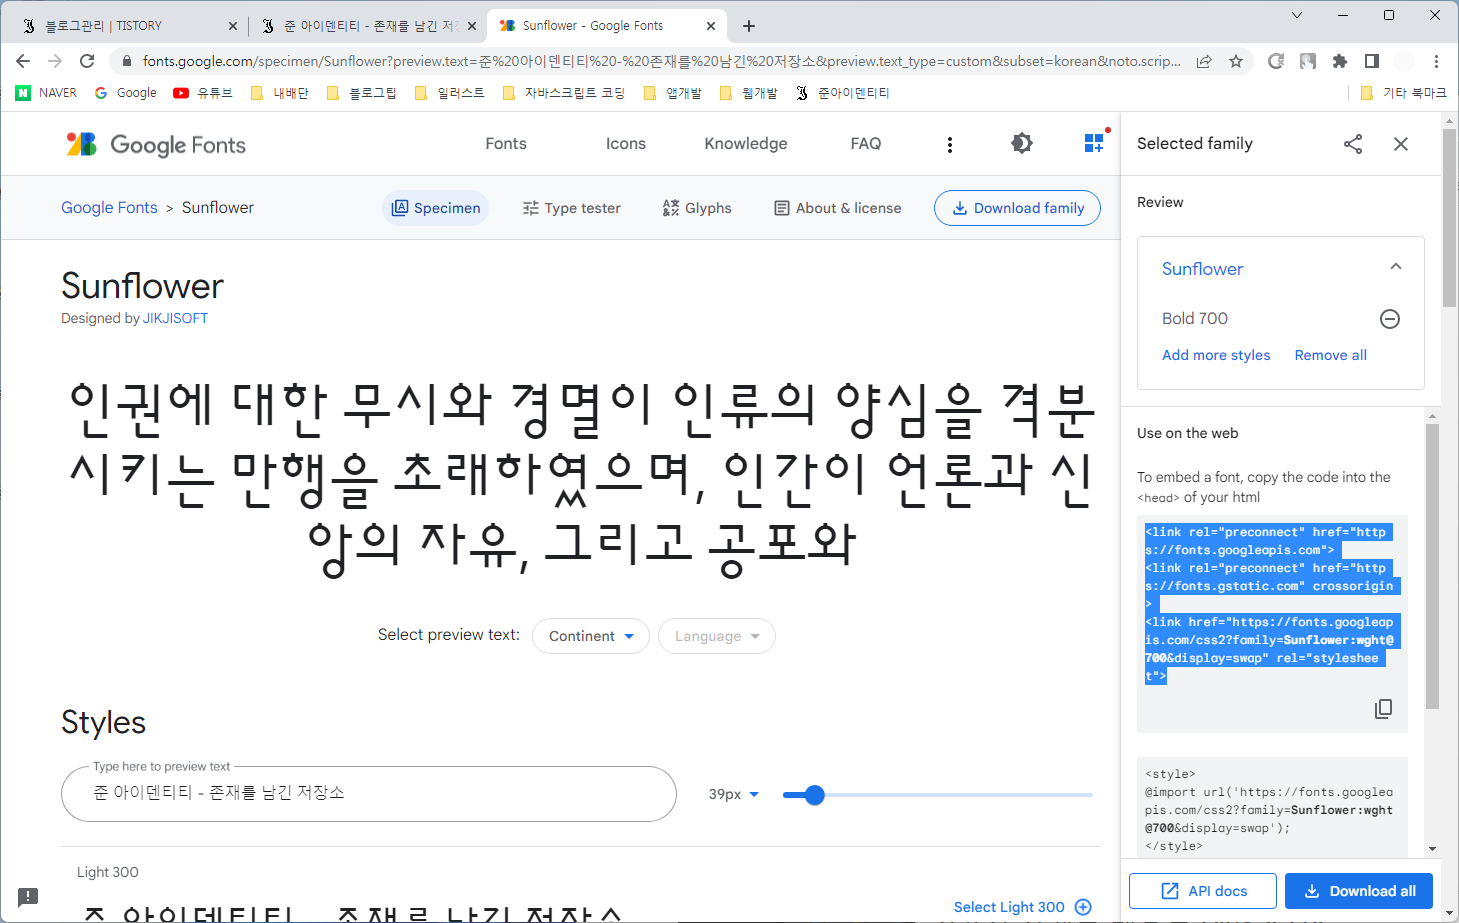Viewport: 1459px width, 923px height.
Task: Open the 내배단 bookmark folder
Action: coord(279,93)
